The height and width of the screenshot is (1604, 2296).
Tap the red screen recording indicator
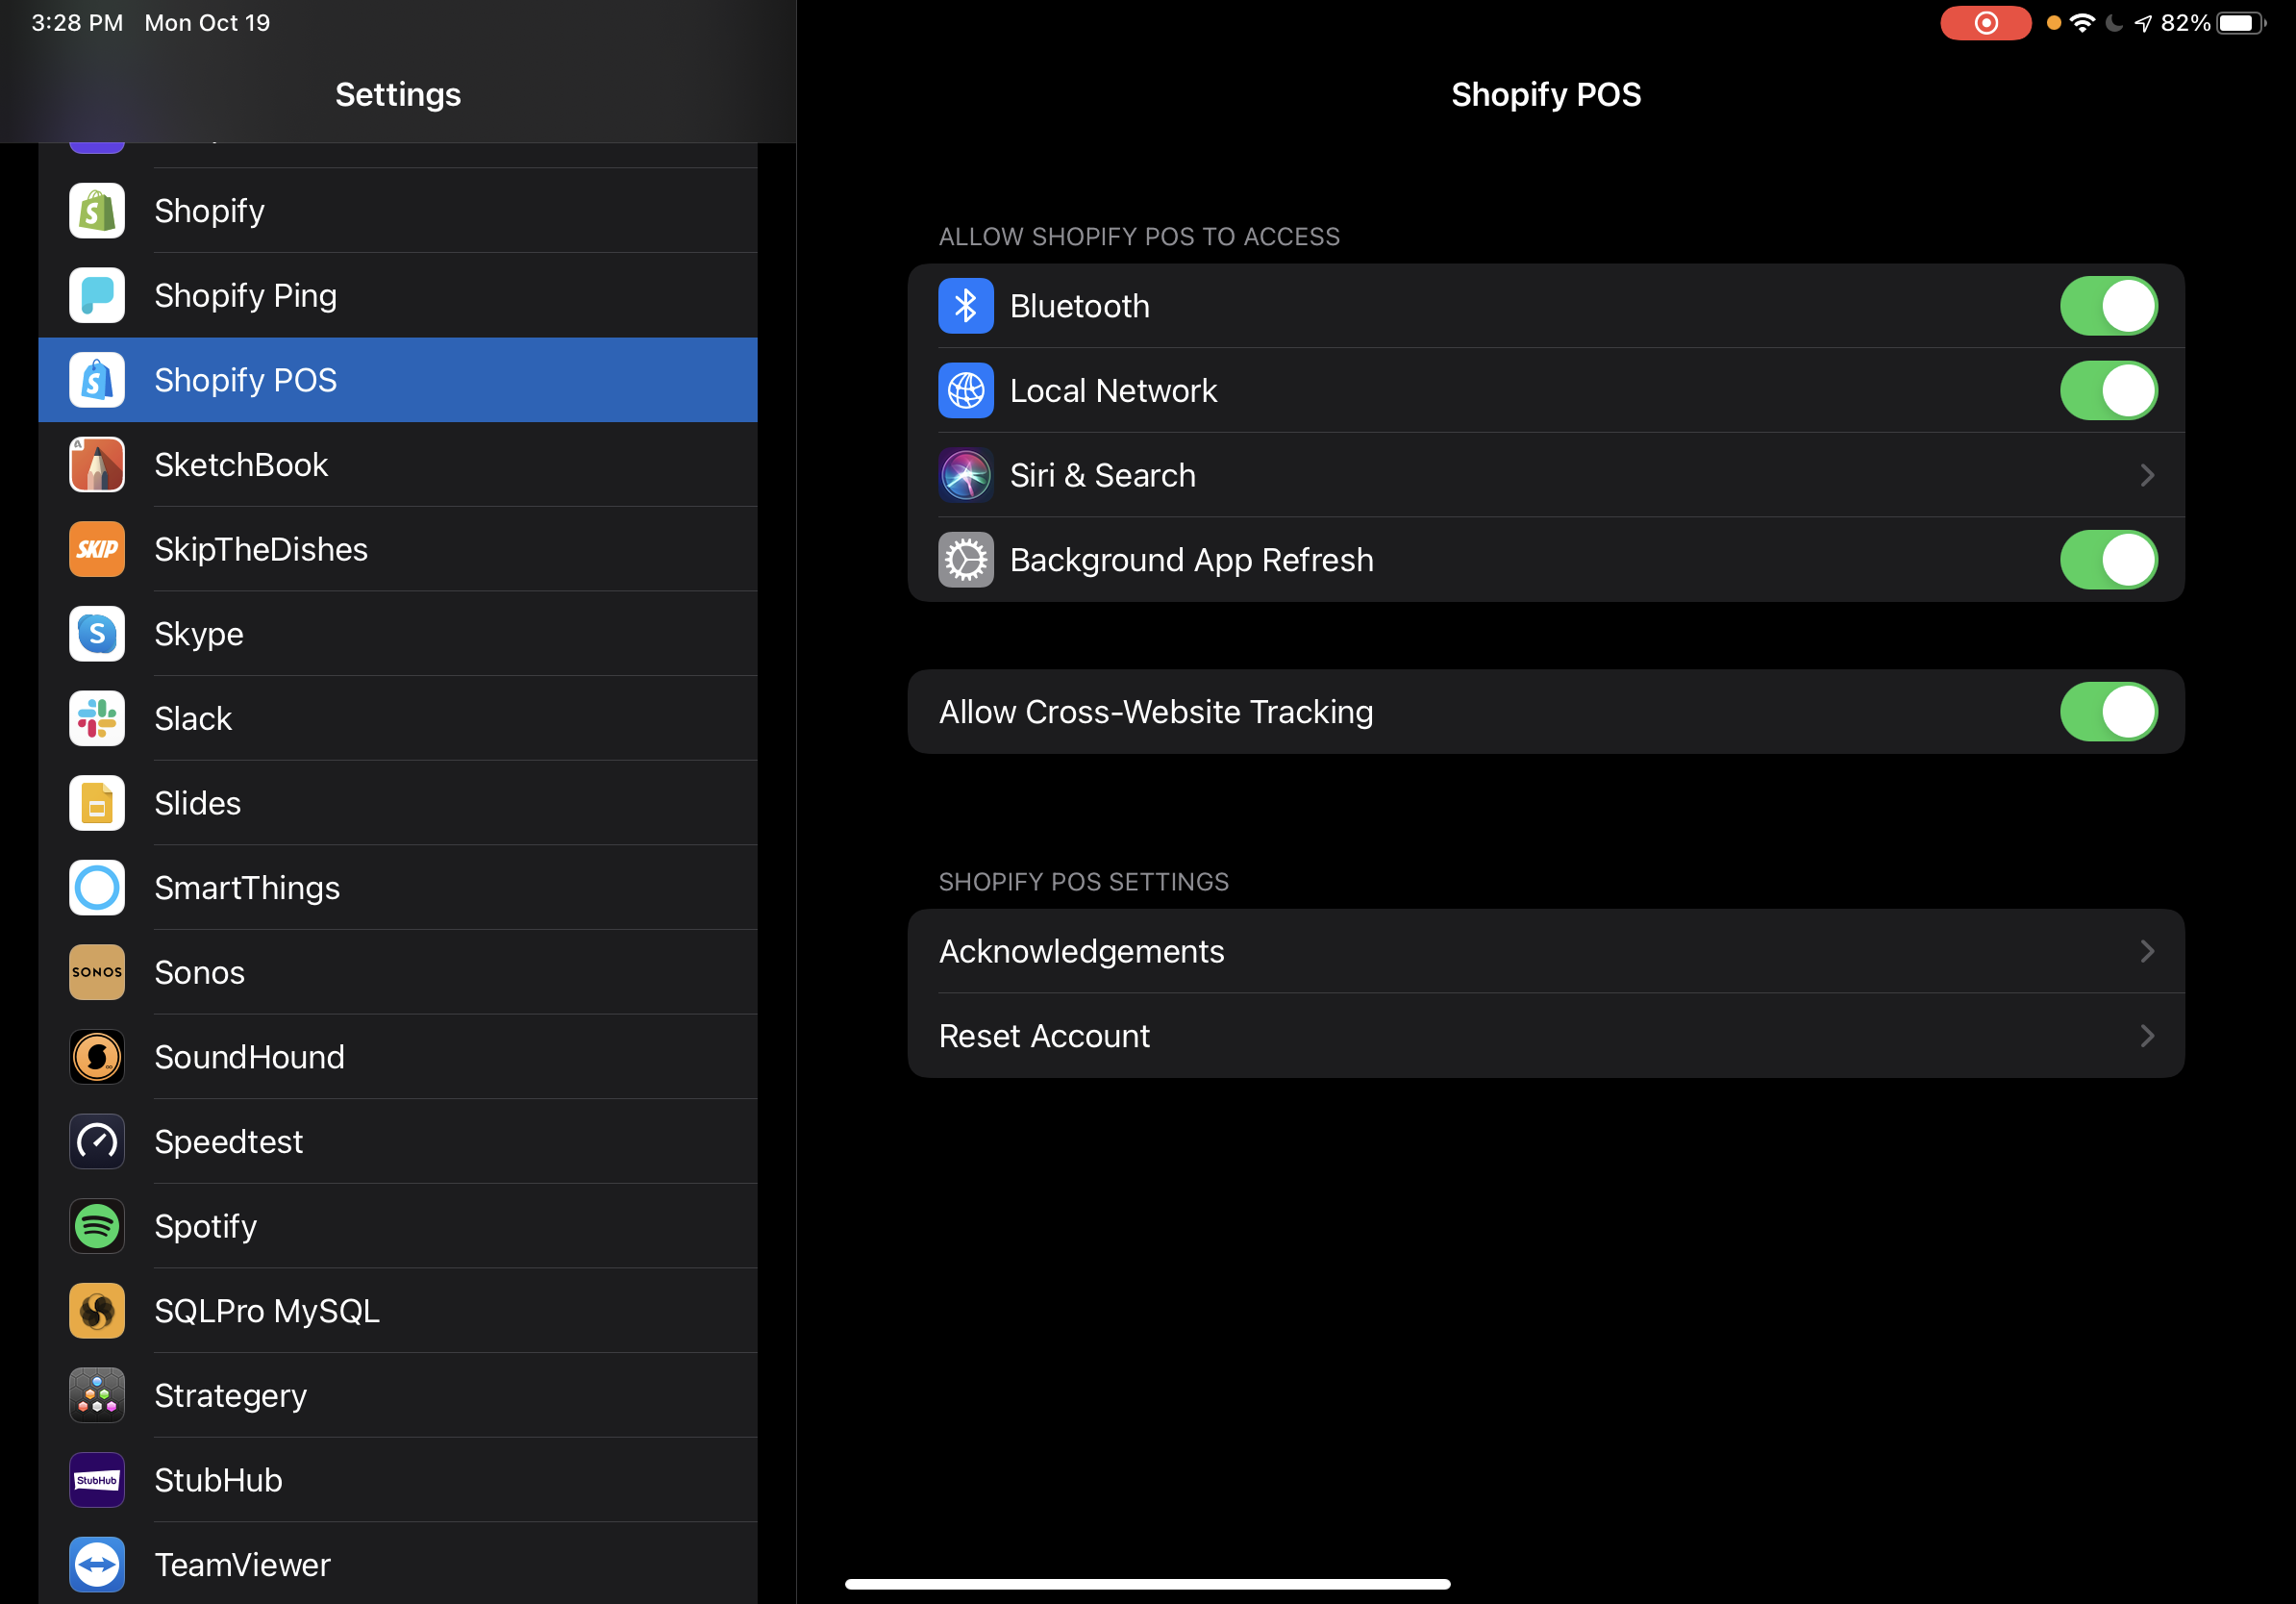[1986, 23]
